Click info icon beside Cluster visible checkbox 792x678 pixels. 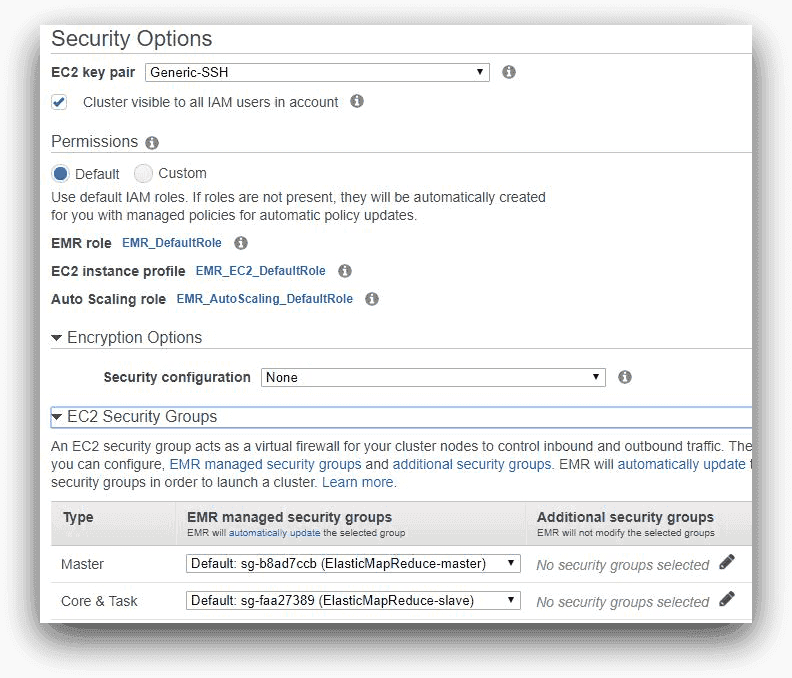tap(357, 101)
